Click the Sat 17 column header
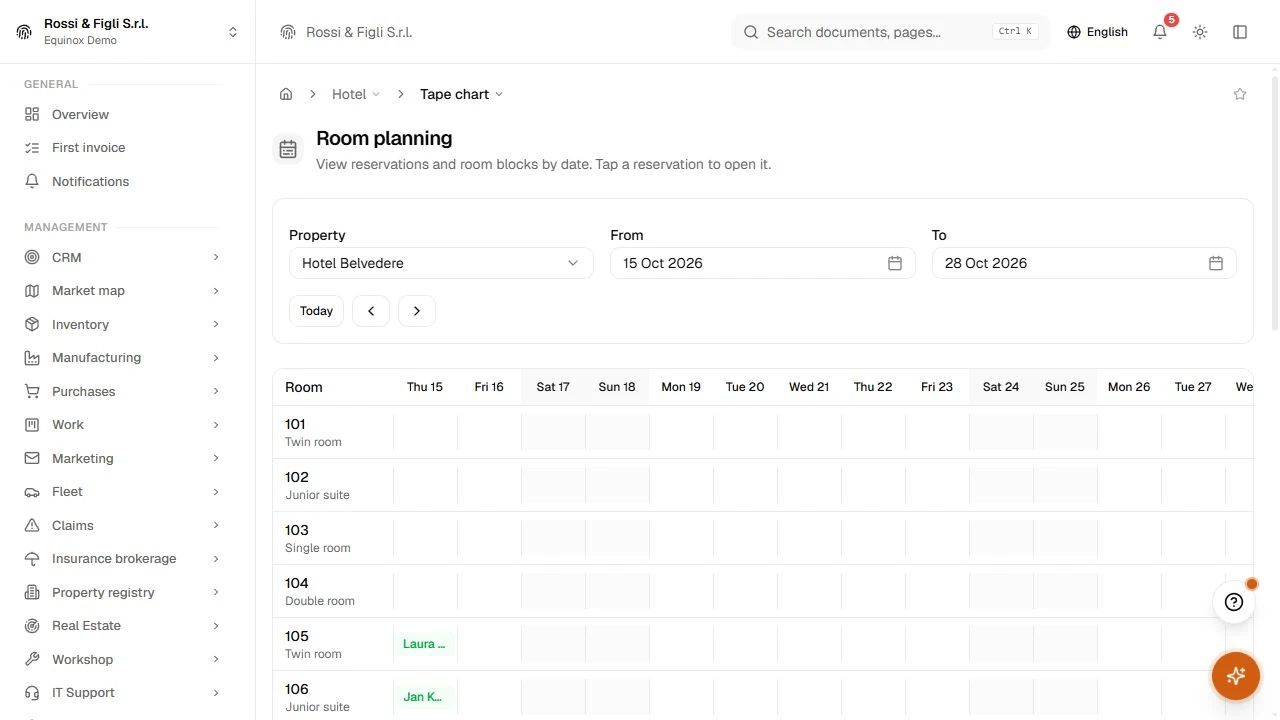 (x=553, y=387)
